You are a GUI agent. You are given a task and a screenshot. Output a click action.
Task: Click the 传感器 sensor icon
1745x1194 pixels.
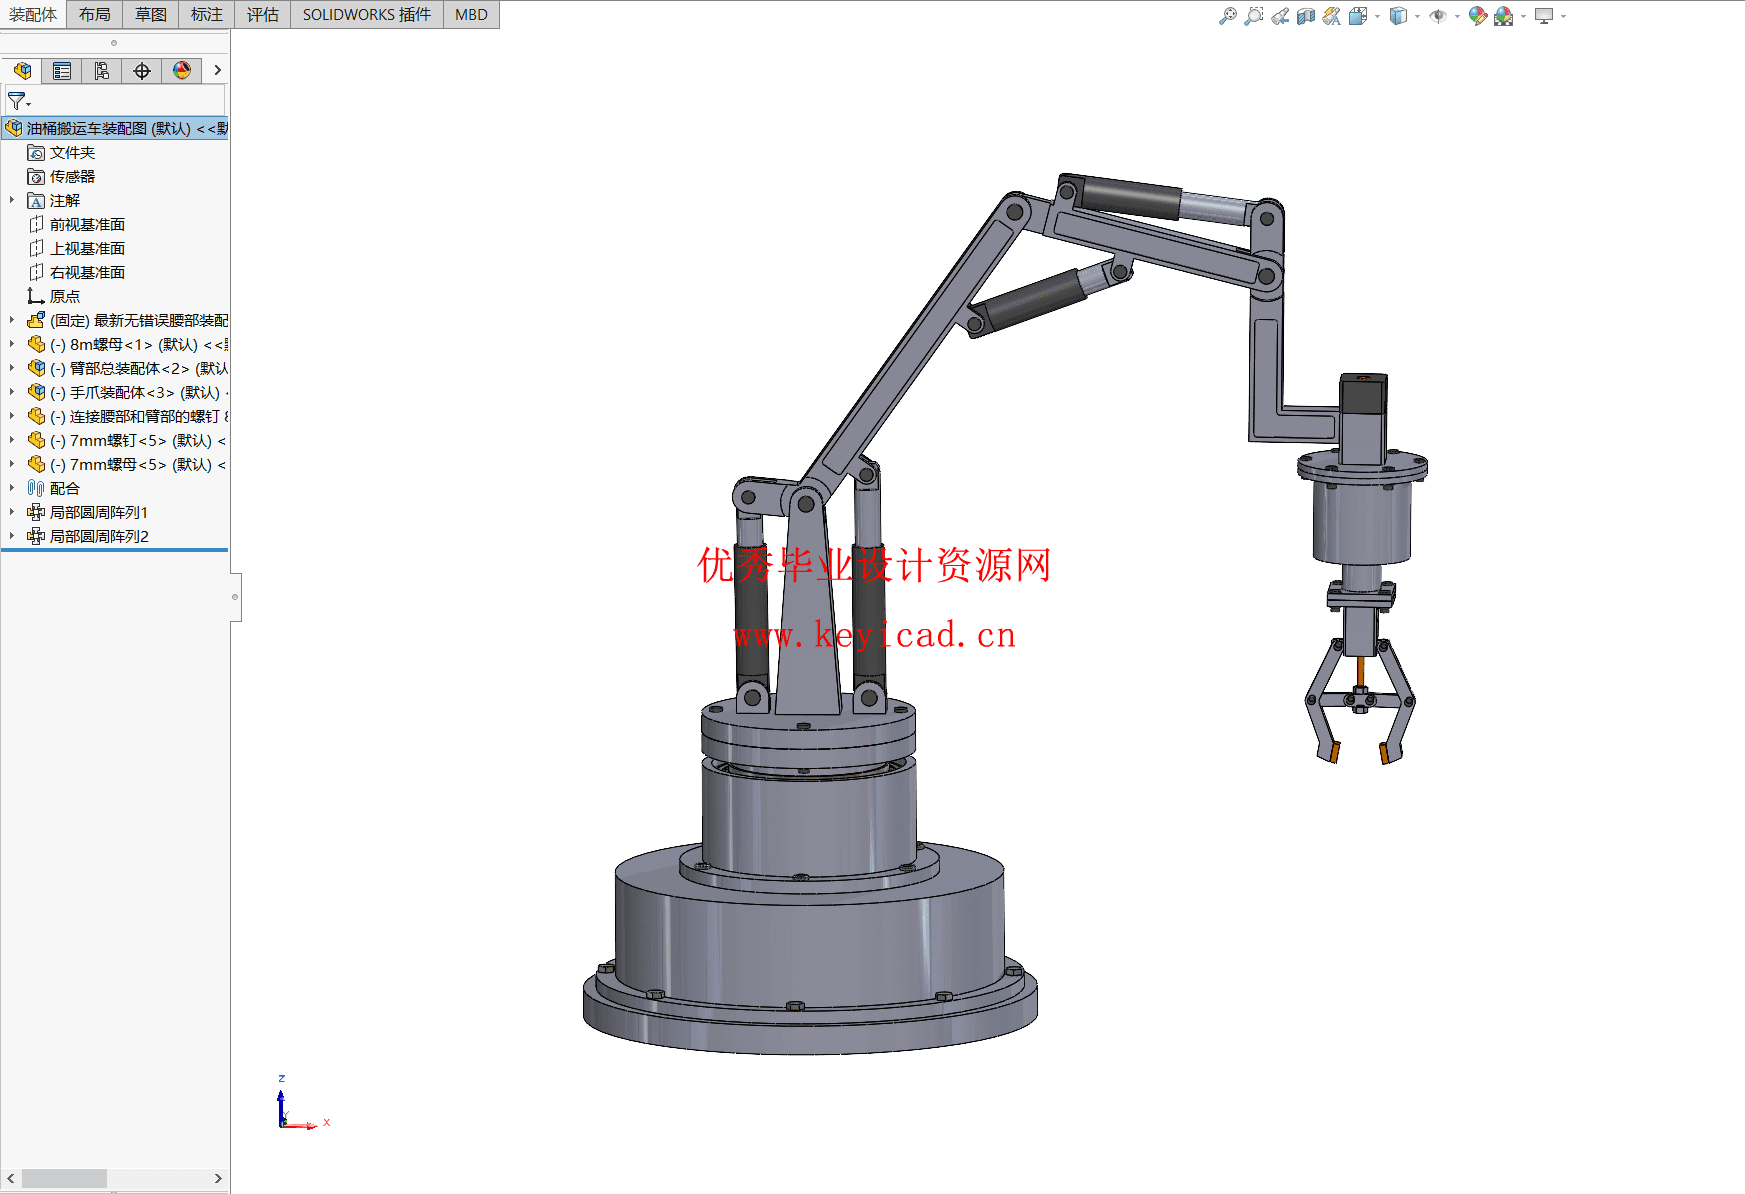36,176
